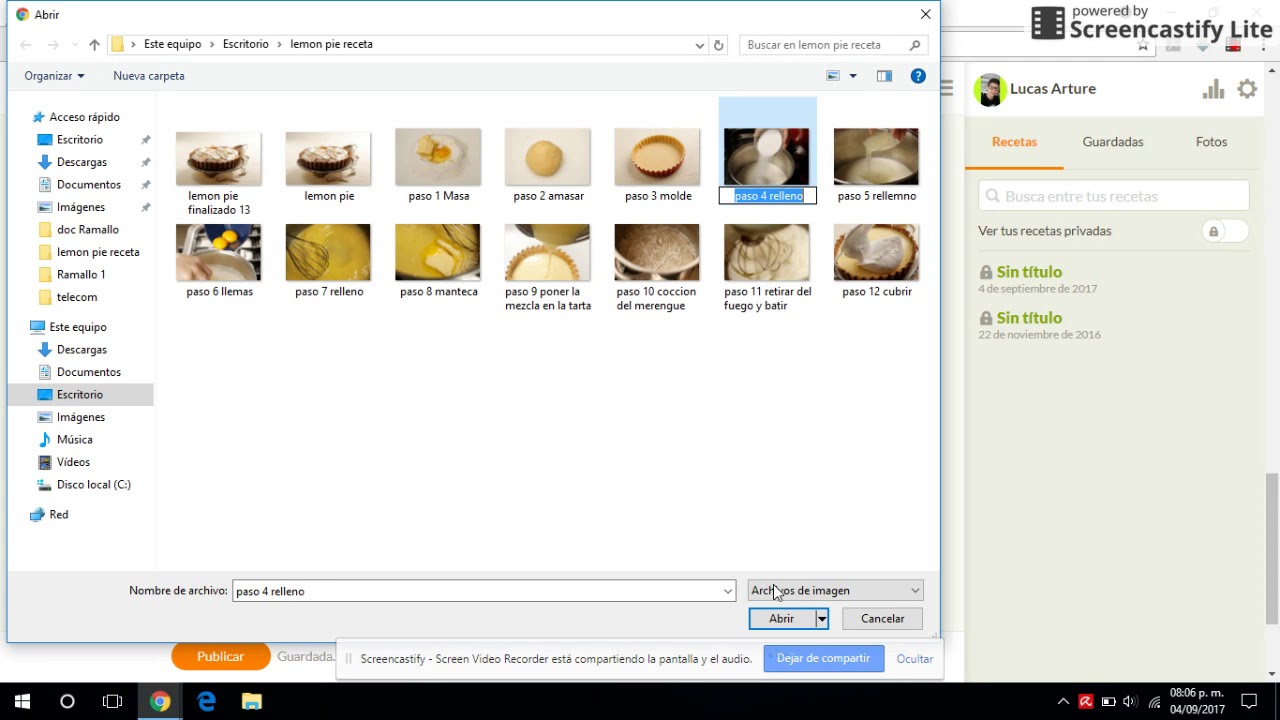
Task: Click Nueva carpeta in the toolbar
Action: tap(149, 76)
